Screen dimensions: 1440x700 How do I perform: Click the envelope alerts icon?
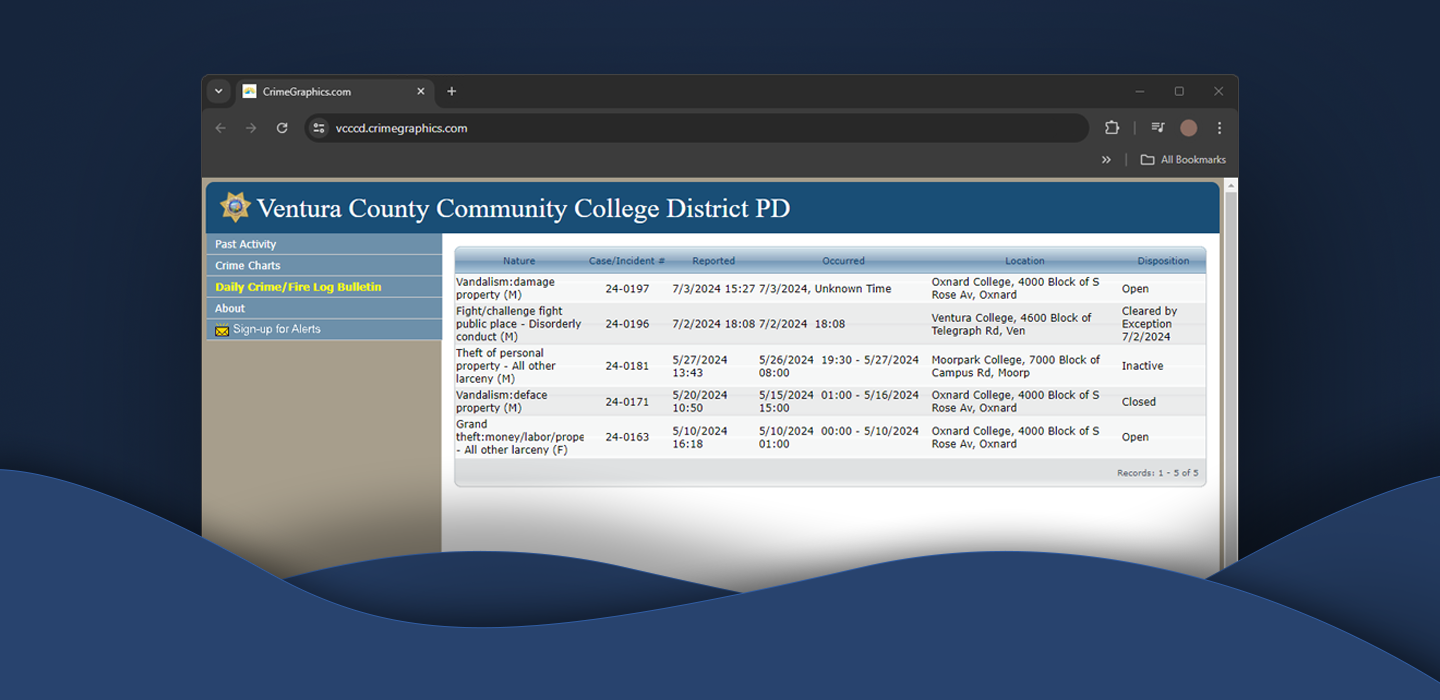click(x=222, y=330)
